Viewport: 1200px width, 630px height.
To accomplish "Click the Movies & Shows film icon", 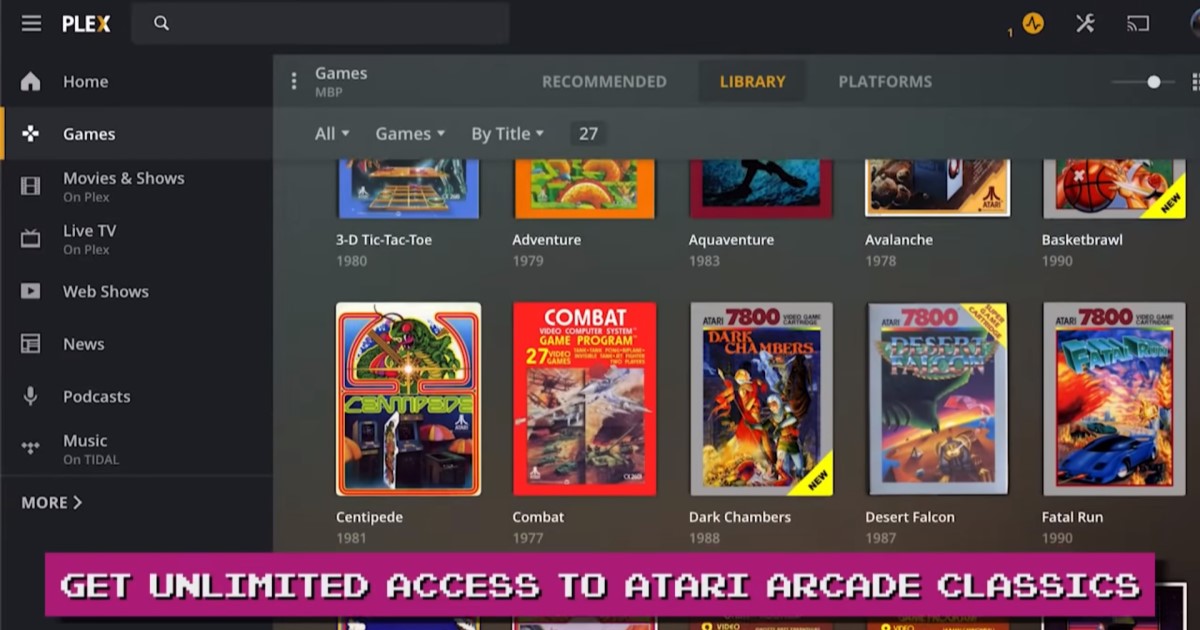I will point(31,186).
